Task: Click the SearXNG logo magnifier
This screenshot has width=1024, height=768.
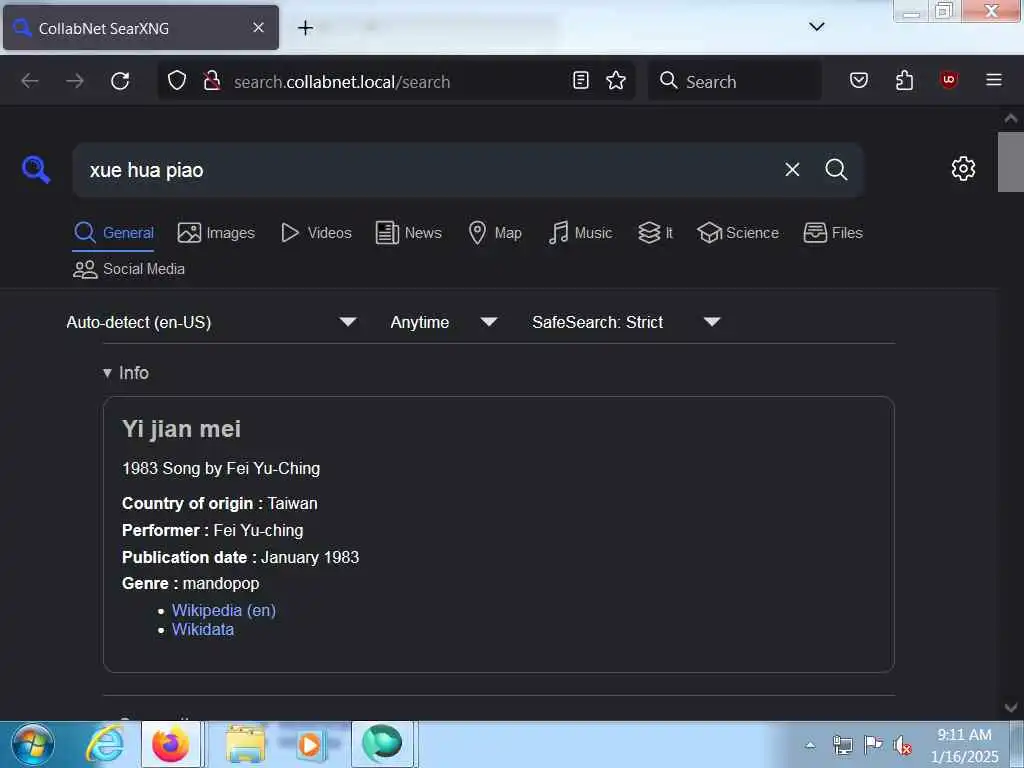Action: (36, 170)
